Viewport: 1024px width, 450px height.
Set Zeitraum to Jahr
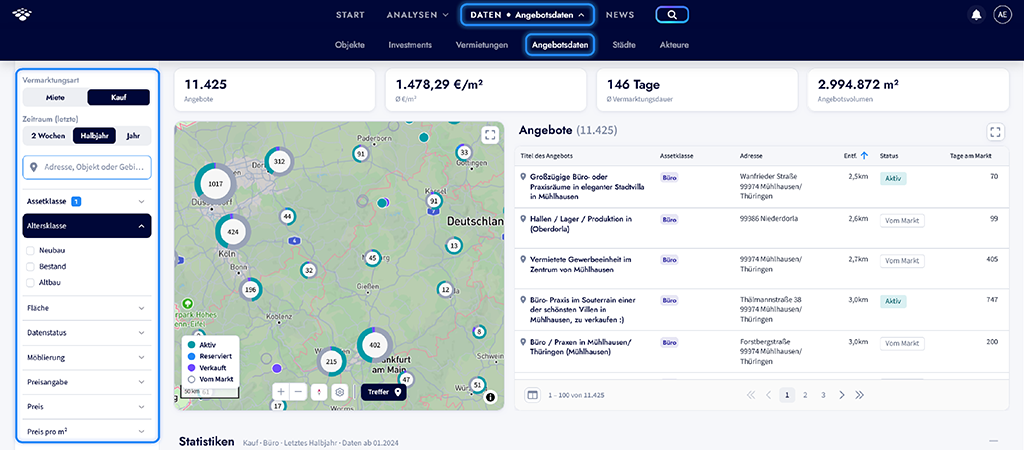133,136
